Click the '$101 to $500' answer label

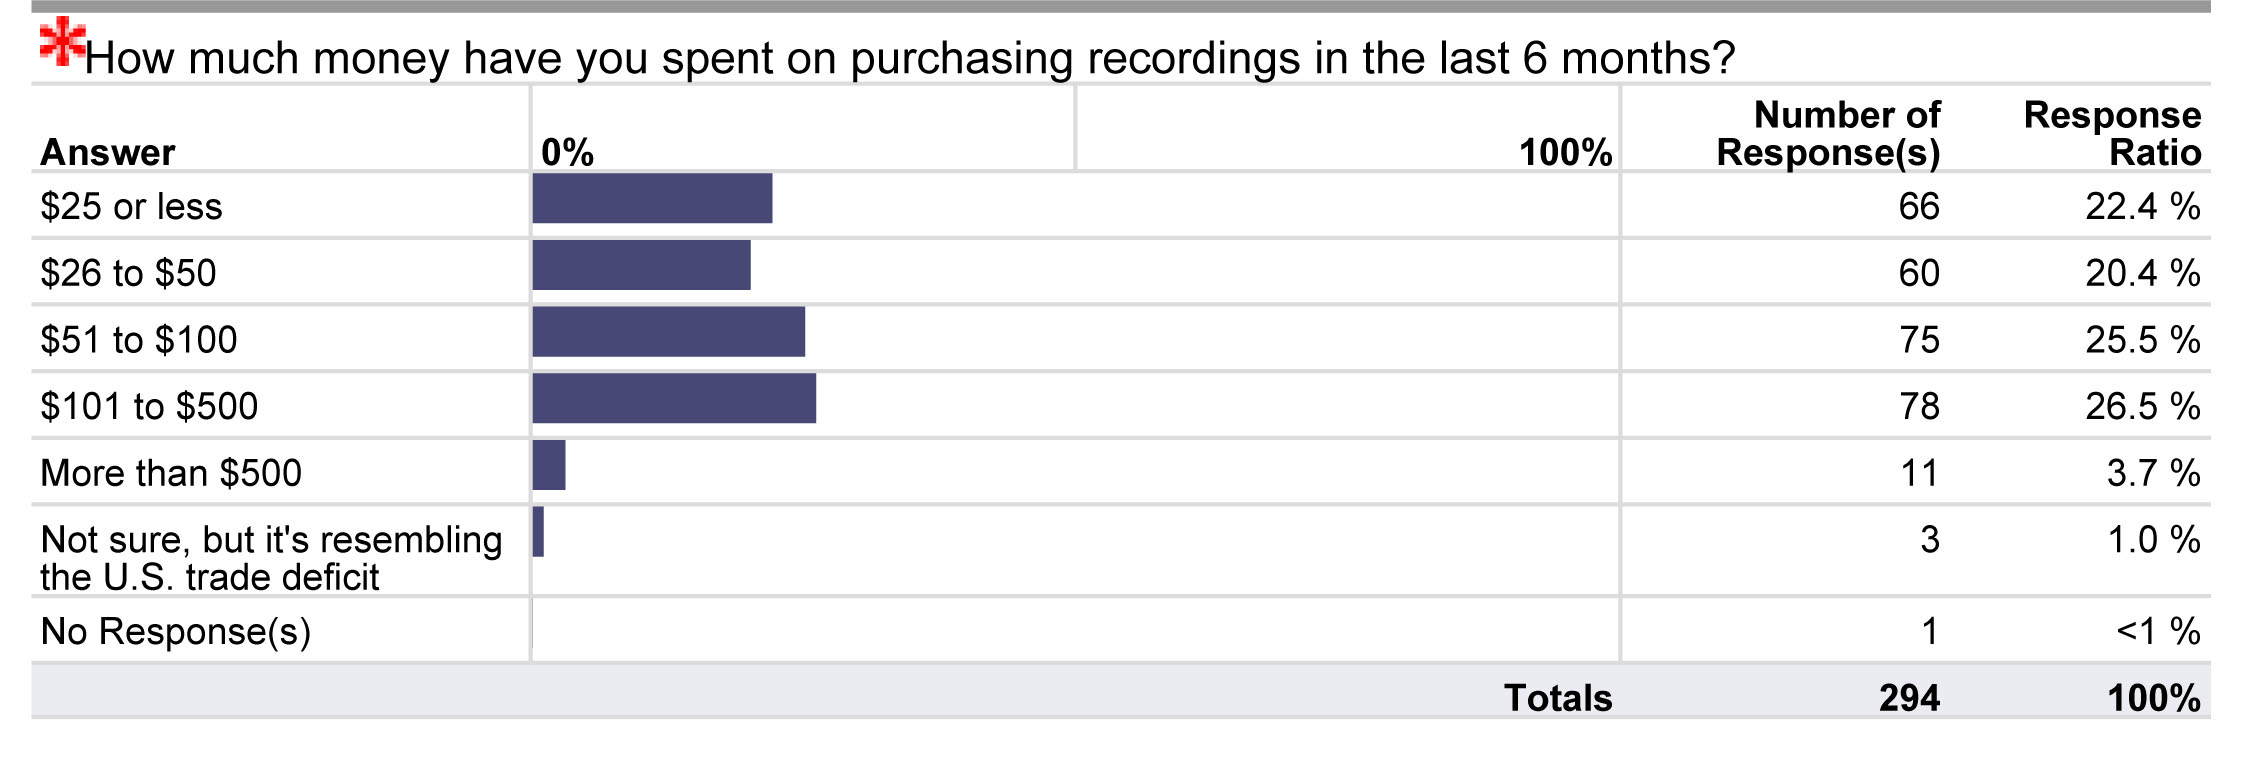pyautogui.click(x=149, y=406)
